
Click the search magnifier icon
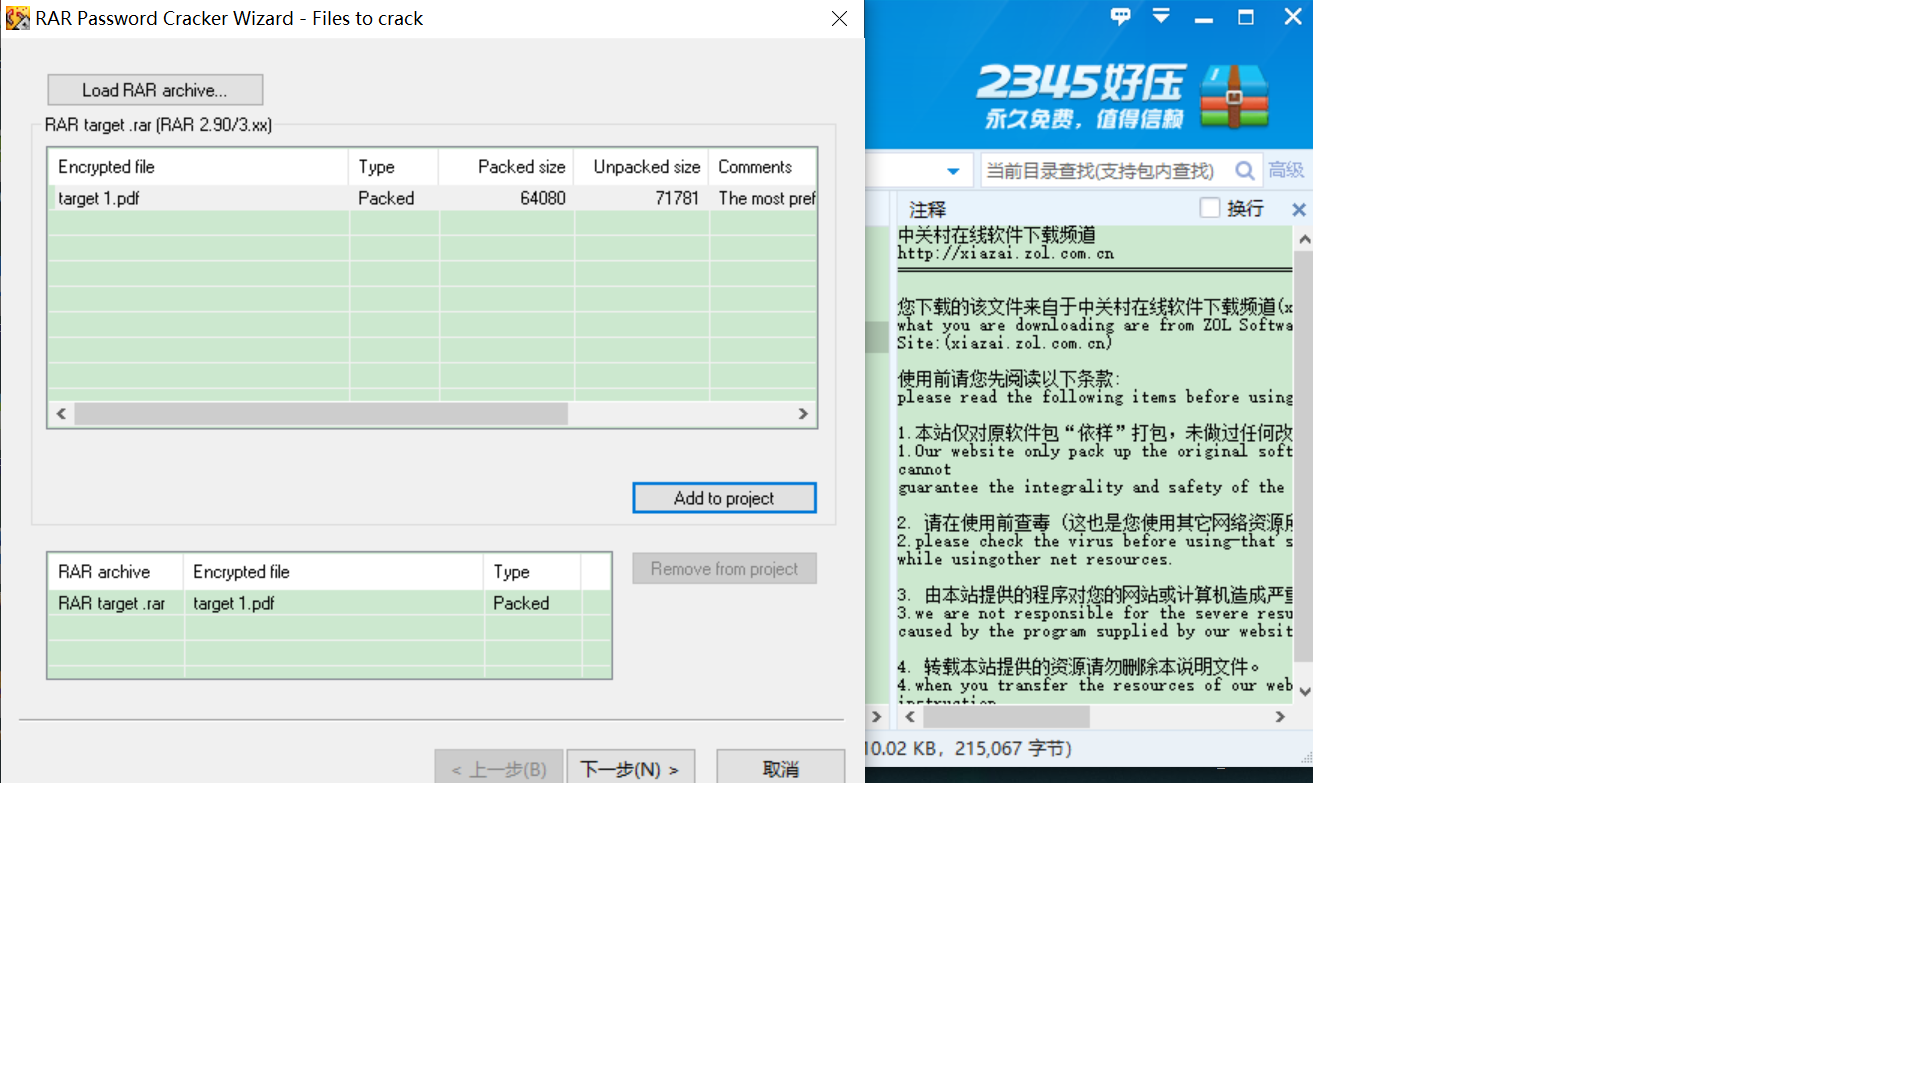coord(1244,171)
